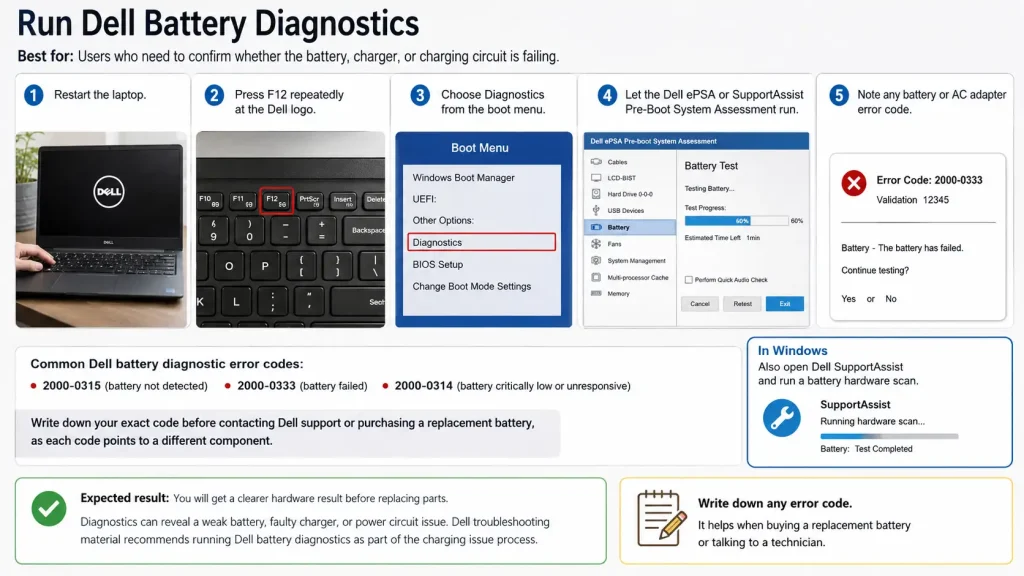Click the Hard Drive 0-0-0 icon
The height and width of the screenshot is (576, 1024).
[x=596, y=194]
